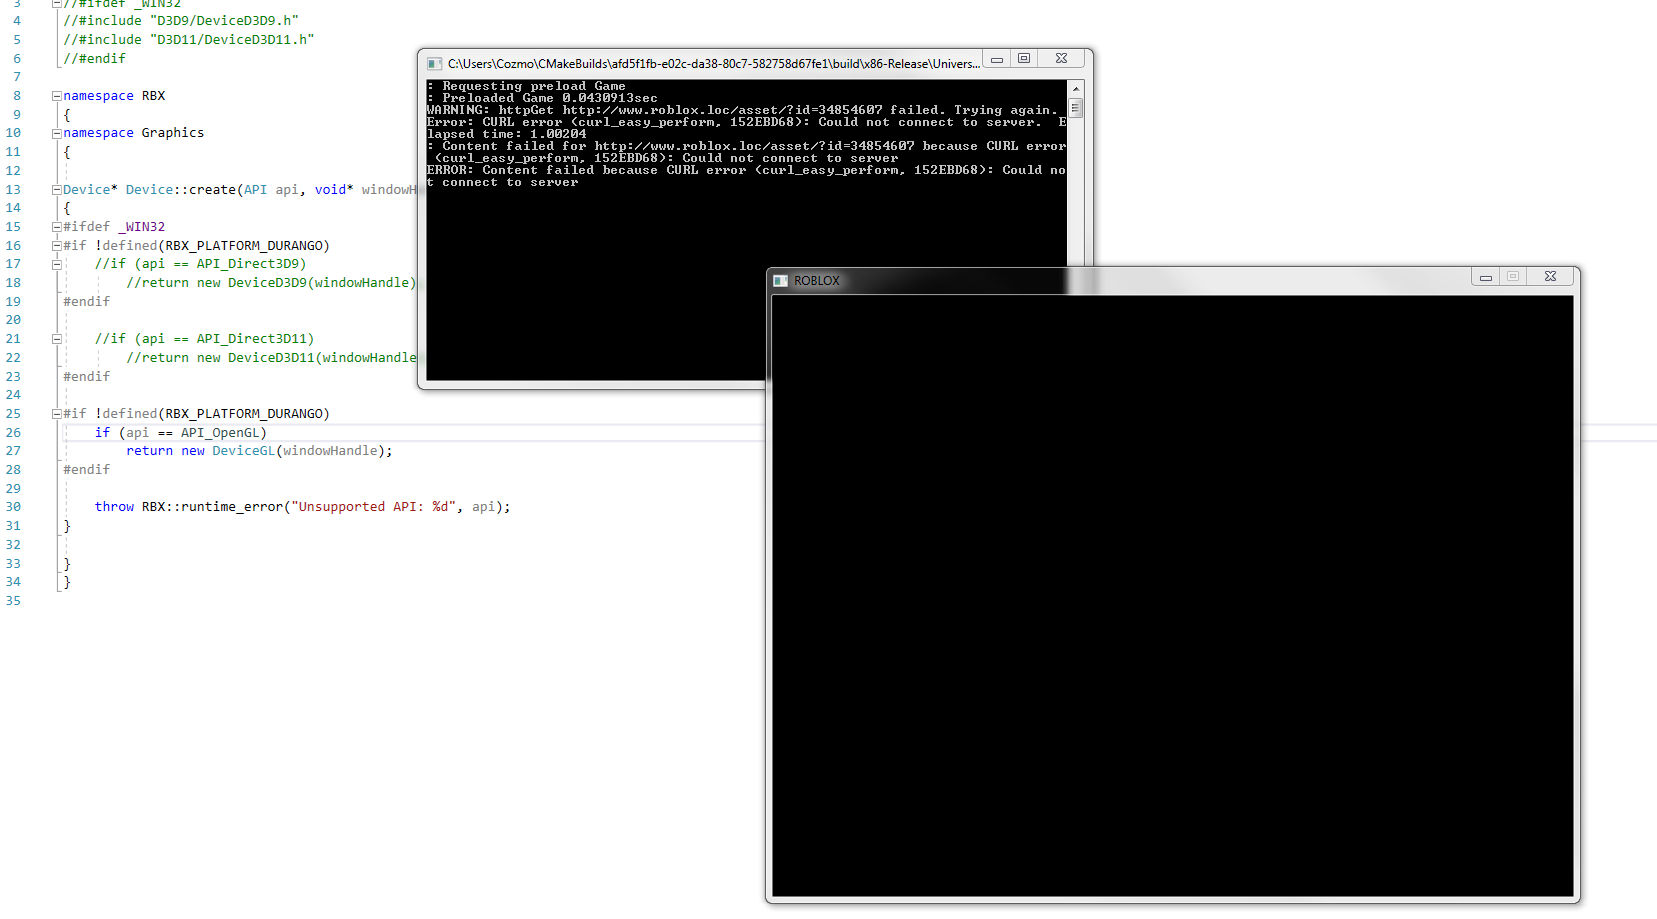The image size is (1657, 919).
Task: Collapse the namespace RBX block
Action: click(57, 96)
